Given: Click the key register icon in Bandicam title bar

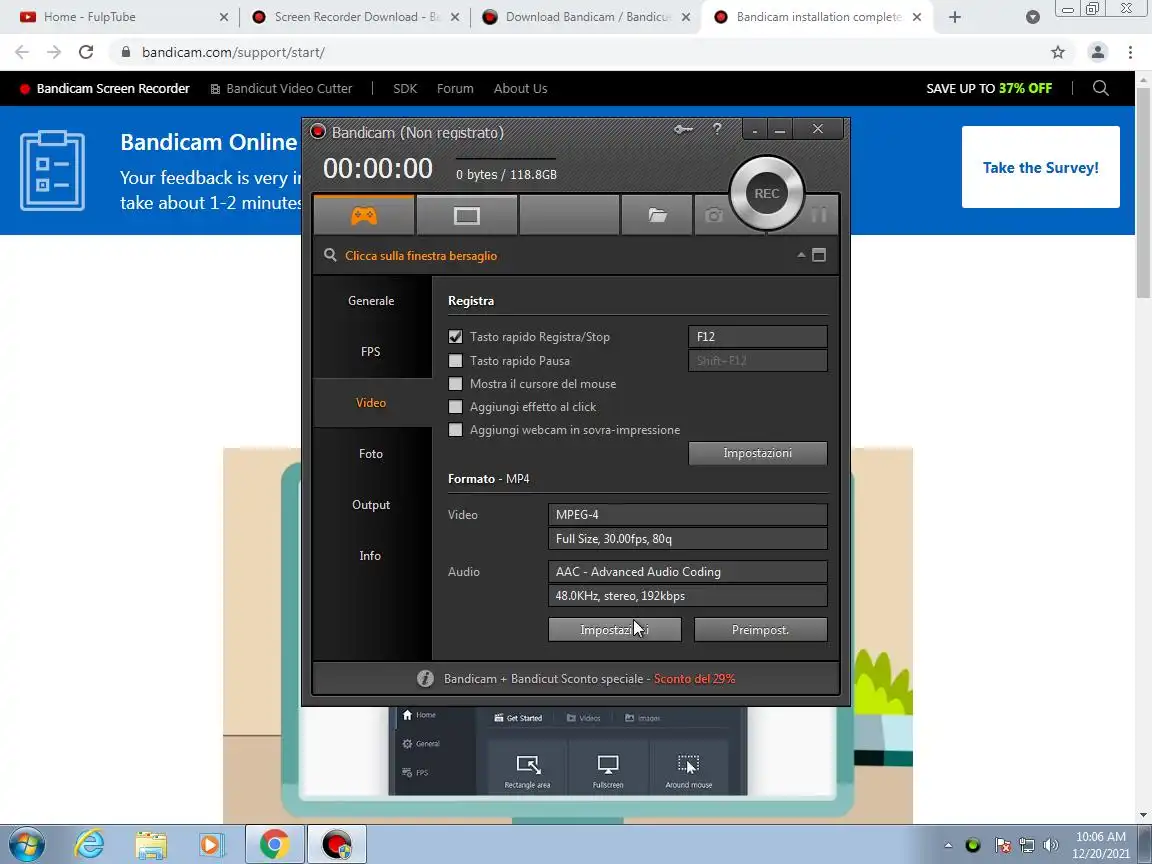Looking at the screenshot, I should [683, 129].
